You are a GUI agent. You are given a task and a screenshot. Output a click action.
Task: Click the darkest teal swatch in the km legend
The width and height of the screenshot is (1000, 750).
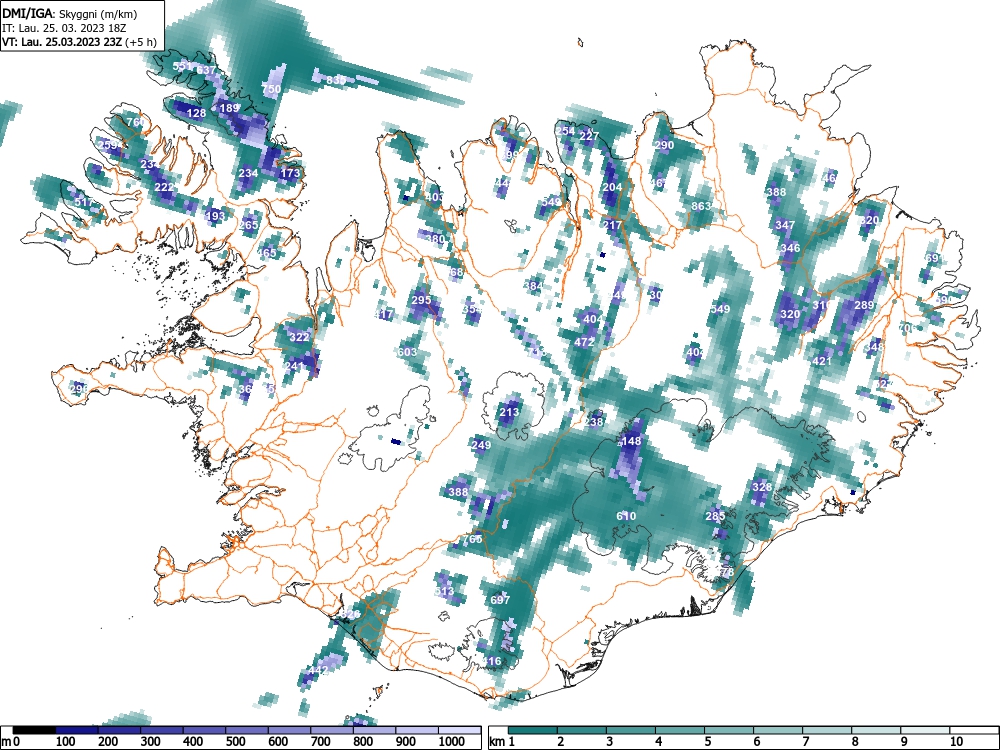point(533,730)
